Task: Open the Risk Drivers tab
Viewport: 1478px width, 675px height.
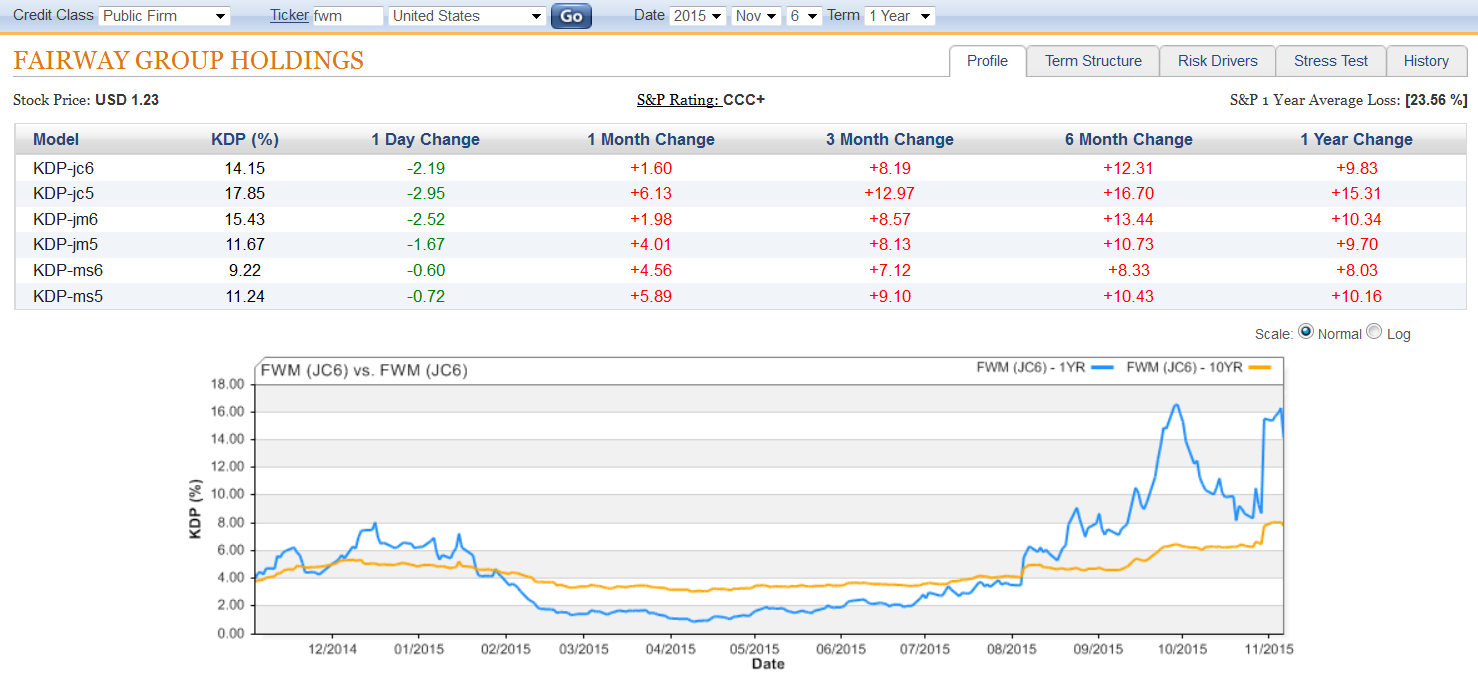Action: pyautogui.click(x=1217, y=61)
